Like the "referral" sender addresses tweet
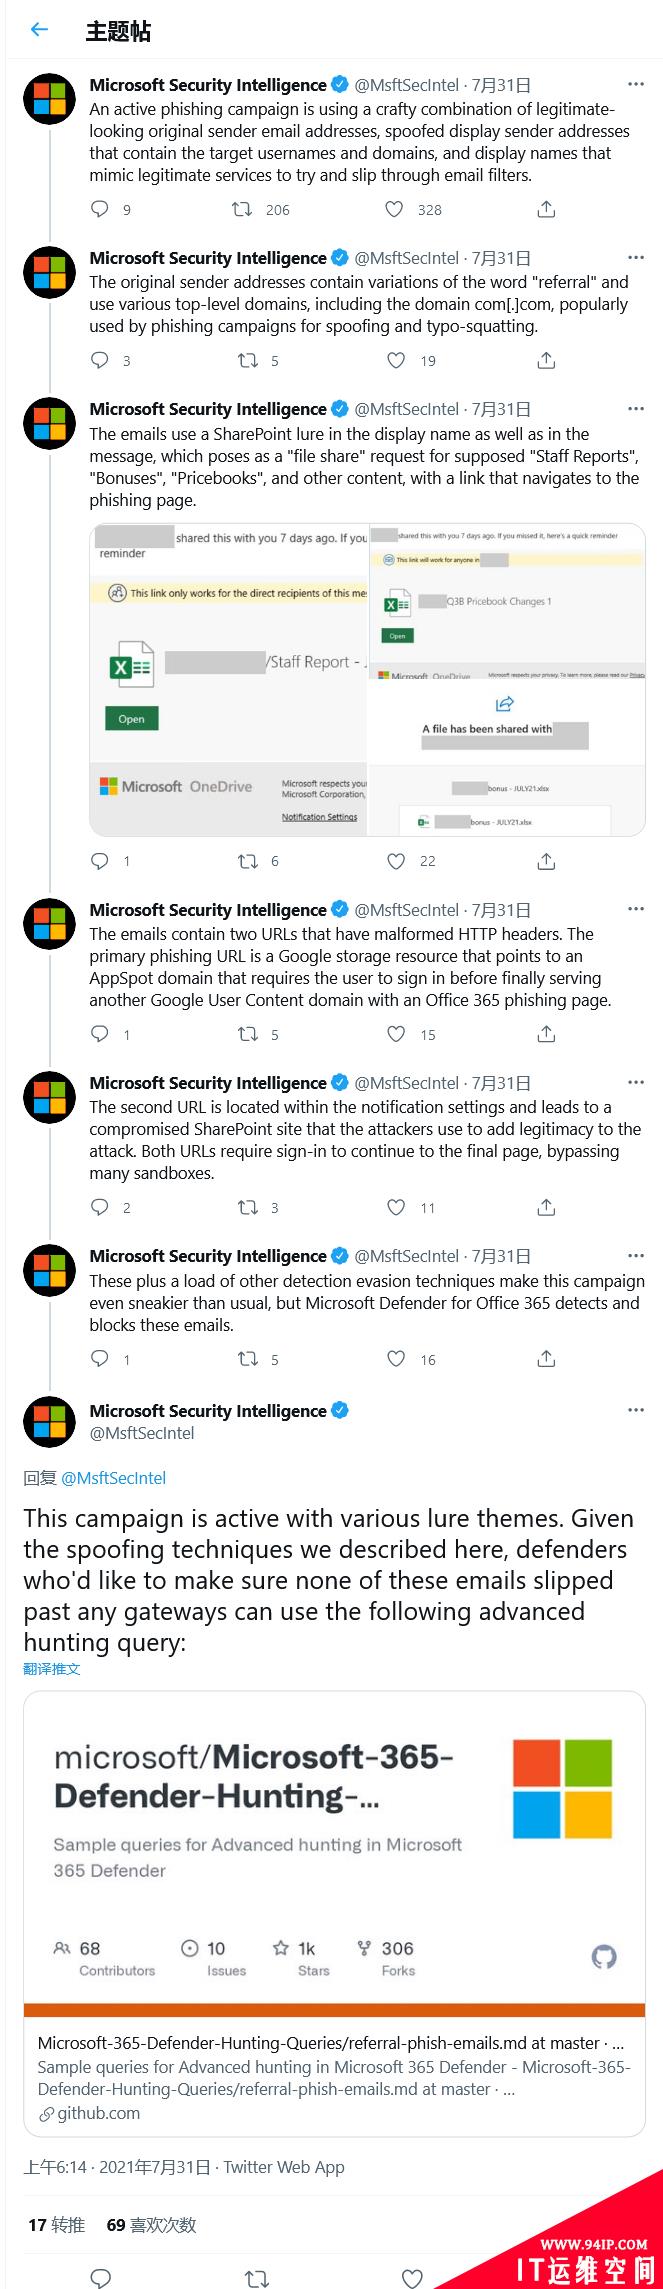Screen dimensions: 663x2289 click(396, 360)
